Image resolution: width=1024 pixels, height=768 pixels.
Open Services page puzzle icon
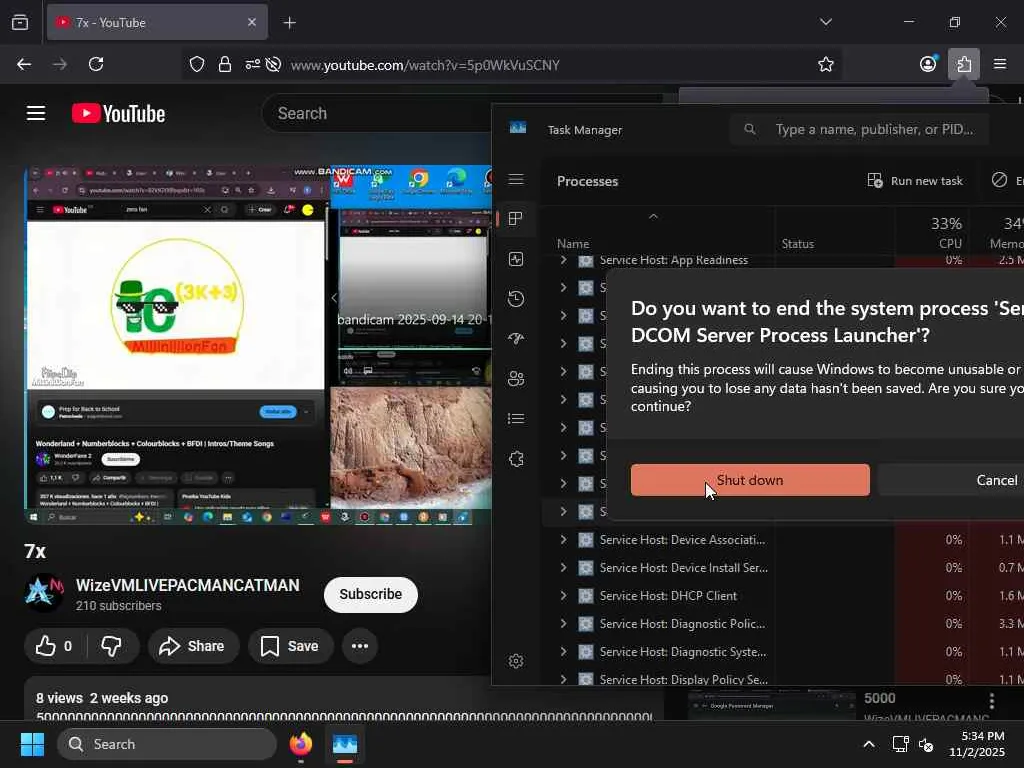[516, 459]
